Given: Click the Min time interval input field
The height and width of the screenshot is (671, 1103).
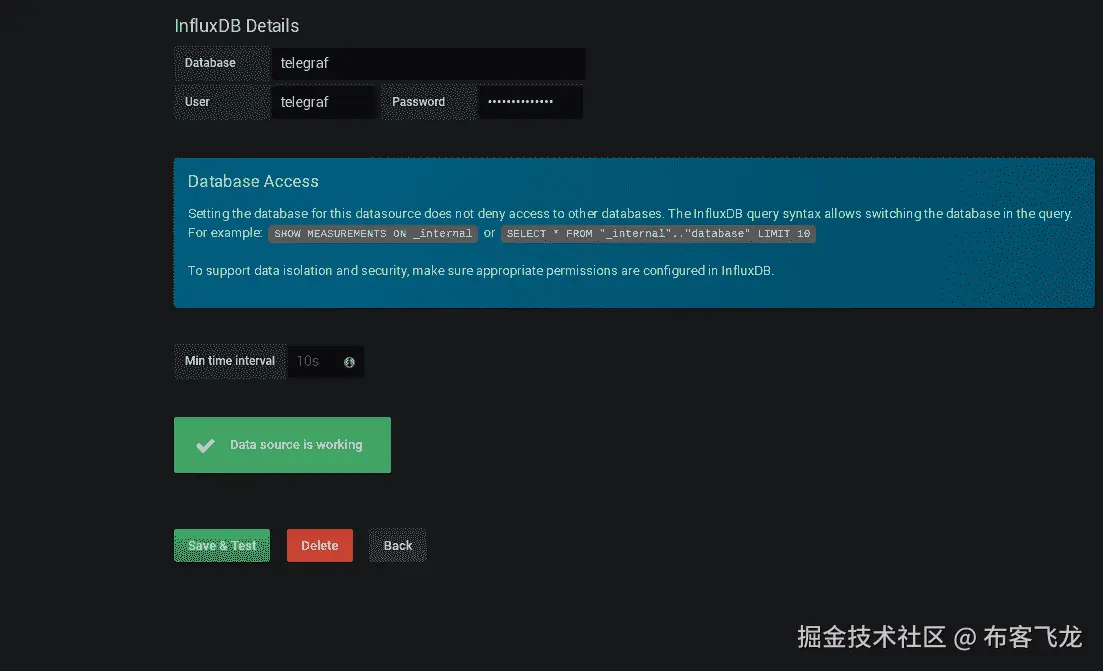Looking at the screenshot, I should (x=326, y=362).
